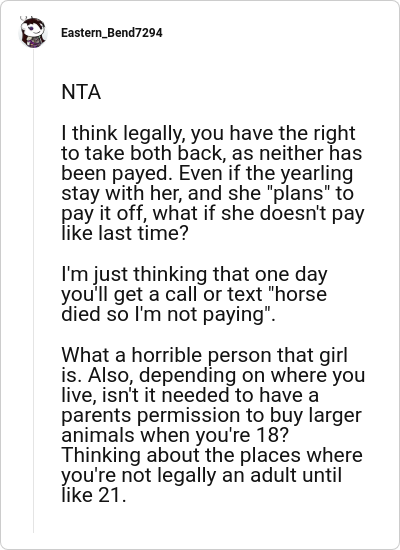
Task: Click the quoted word "plans"
Action: 299,193
